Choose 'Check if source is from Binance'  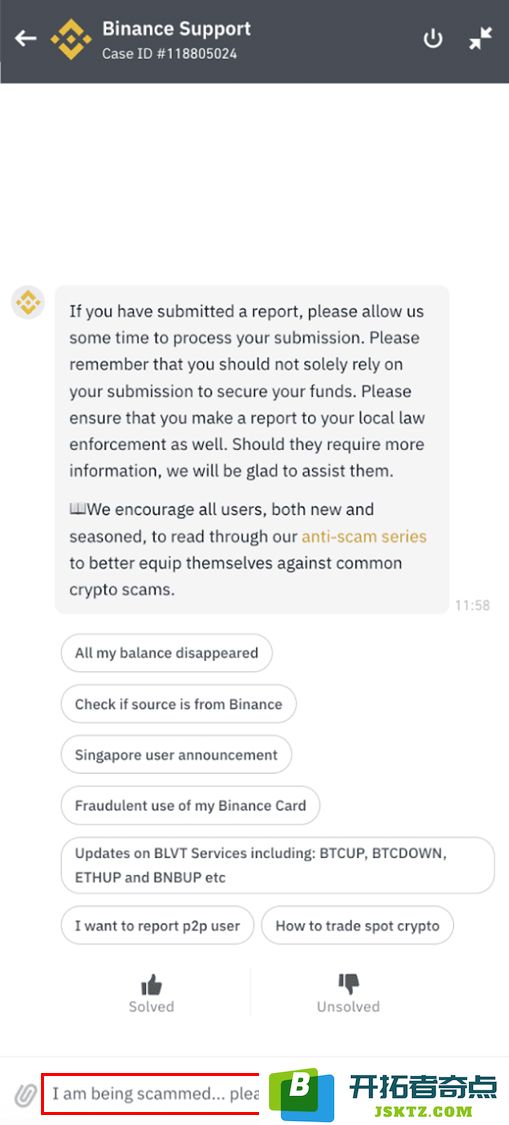coord(179,704)
